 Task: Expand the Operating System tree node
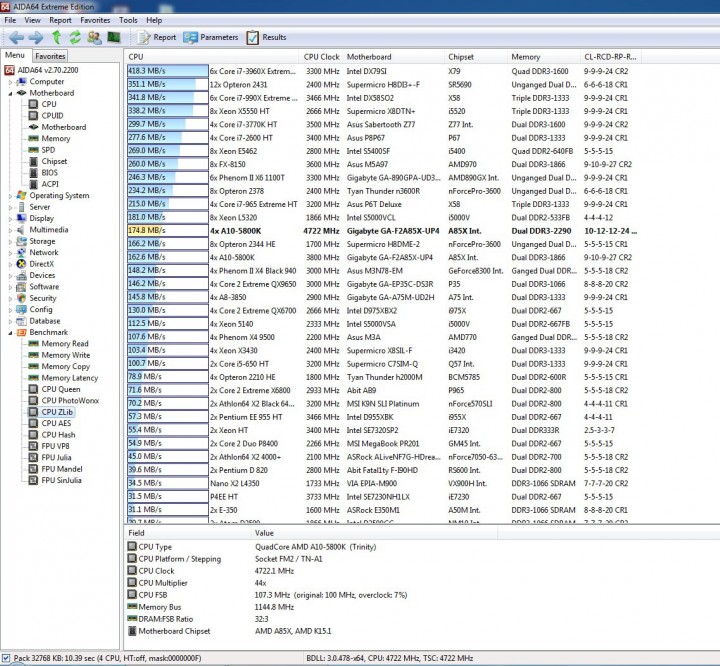coord(10,196)
